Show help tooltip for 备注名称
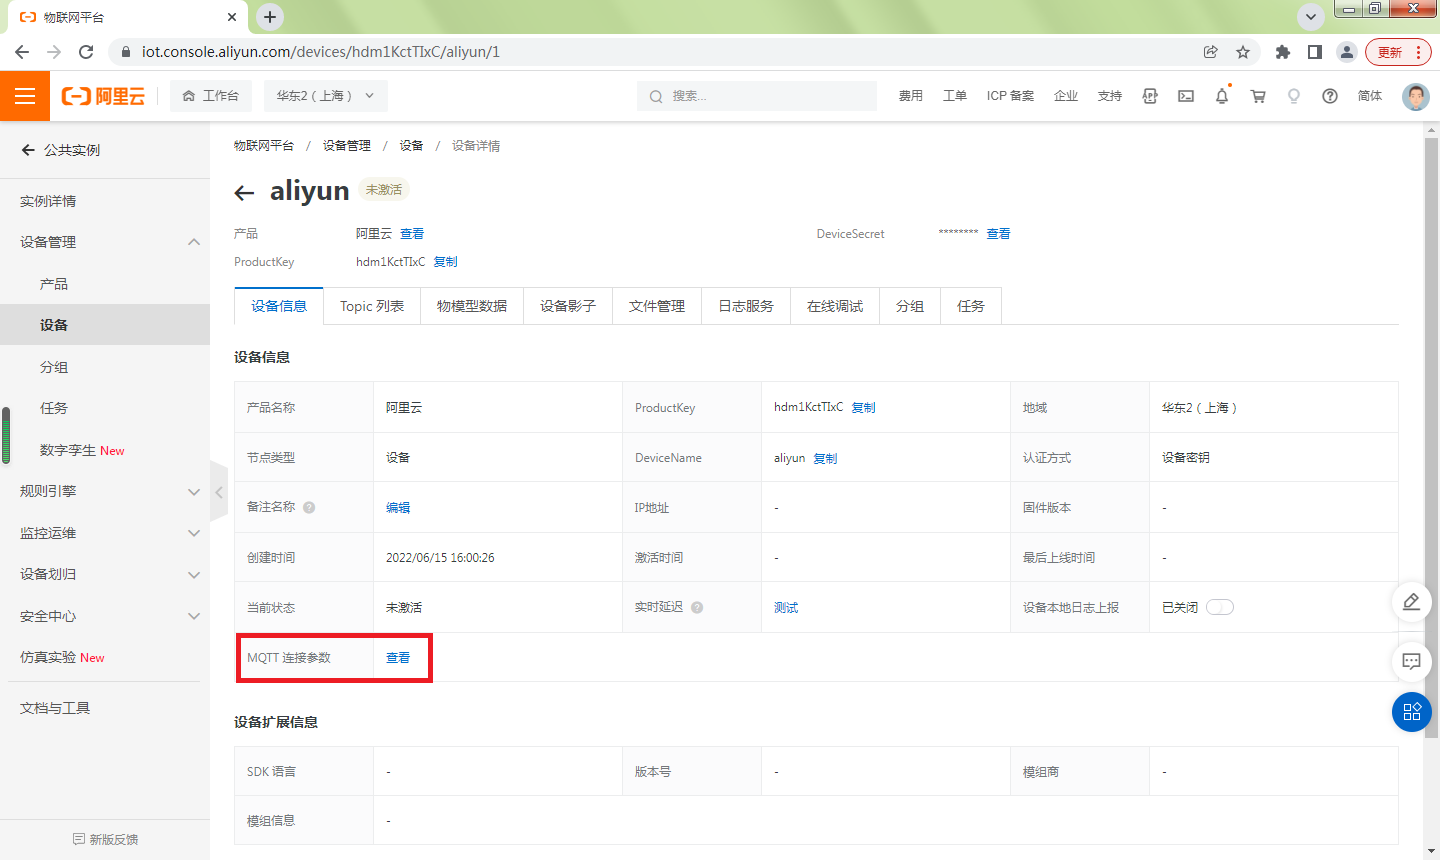Screen dimensions: 1440x860 tap(309, 507)
